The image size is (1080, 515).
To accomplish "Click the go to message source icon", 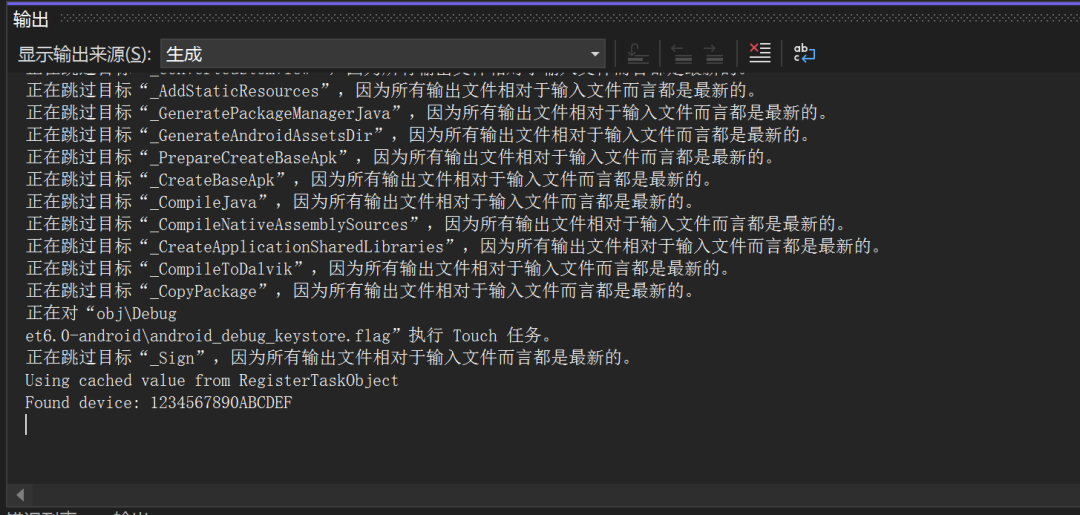I will tap(638, 53).
